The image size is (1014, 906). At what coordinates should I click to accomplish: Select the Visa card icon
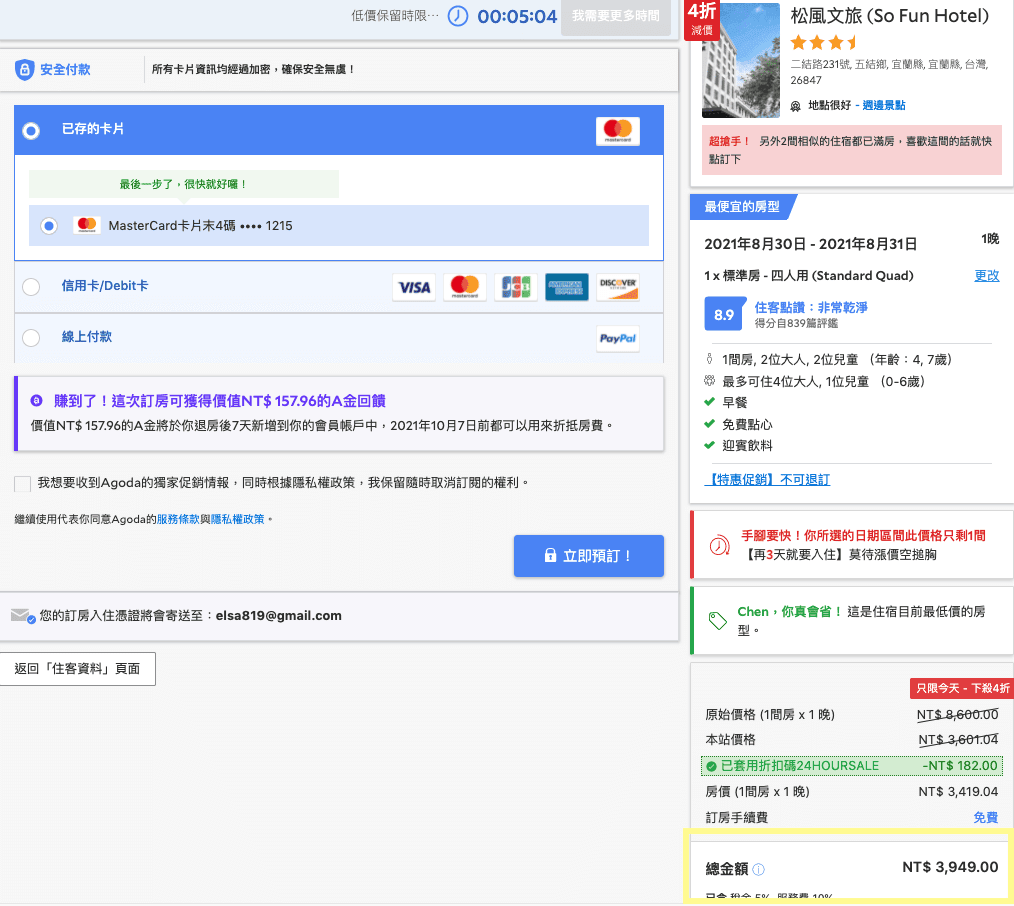click(x=413, y=285)
